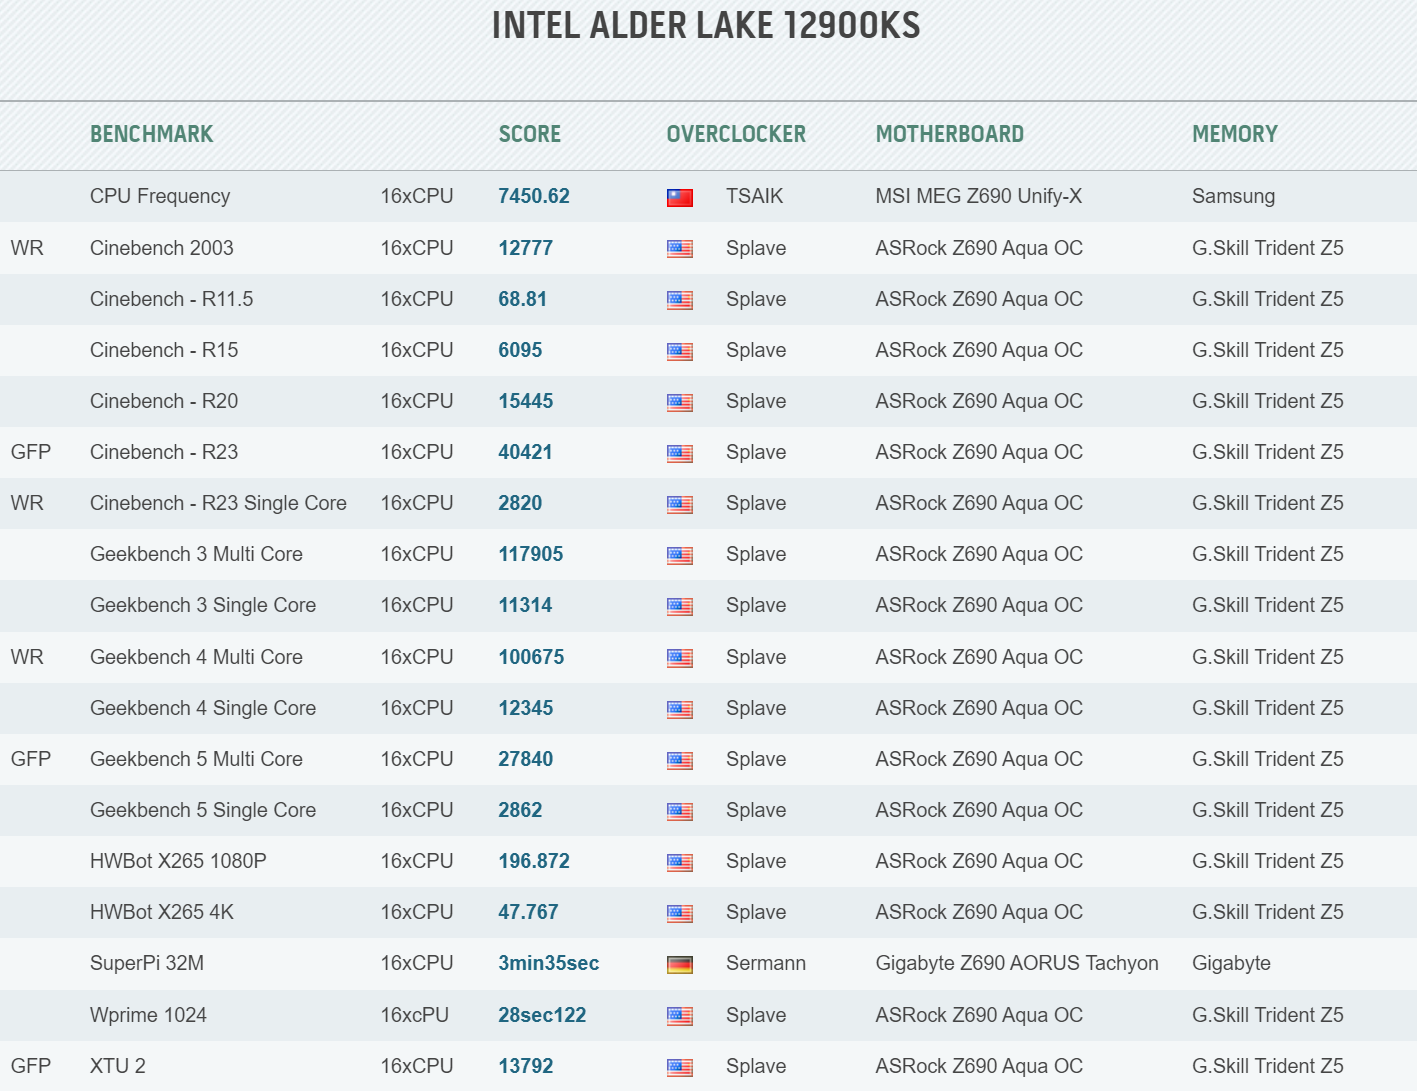The width and height of the screenshot is (1417, 1091).
Task: Click Intel Alder Lake 12900KS title
Action: [706, 25]
